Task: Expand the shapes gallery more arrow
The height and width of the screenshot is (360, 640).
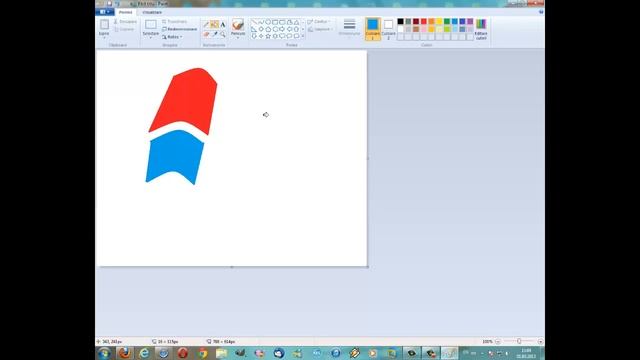Action: [x=303, y=36]
